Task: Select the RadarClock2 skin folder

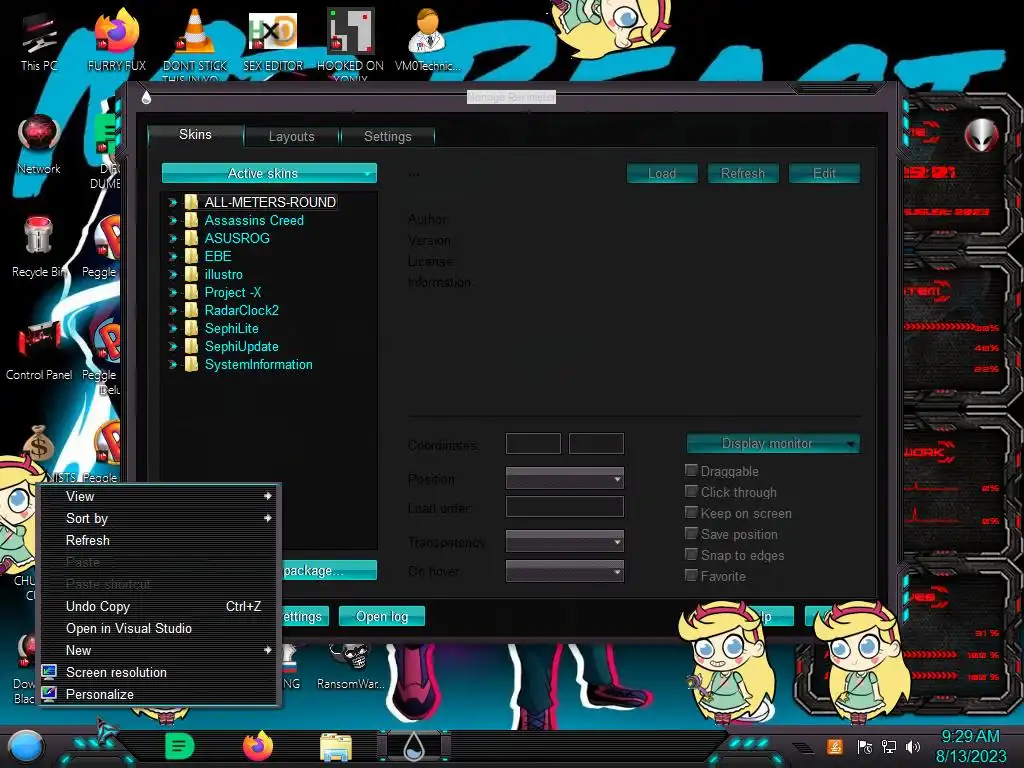Action: (242, 310)
